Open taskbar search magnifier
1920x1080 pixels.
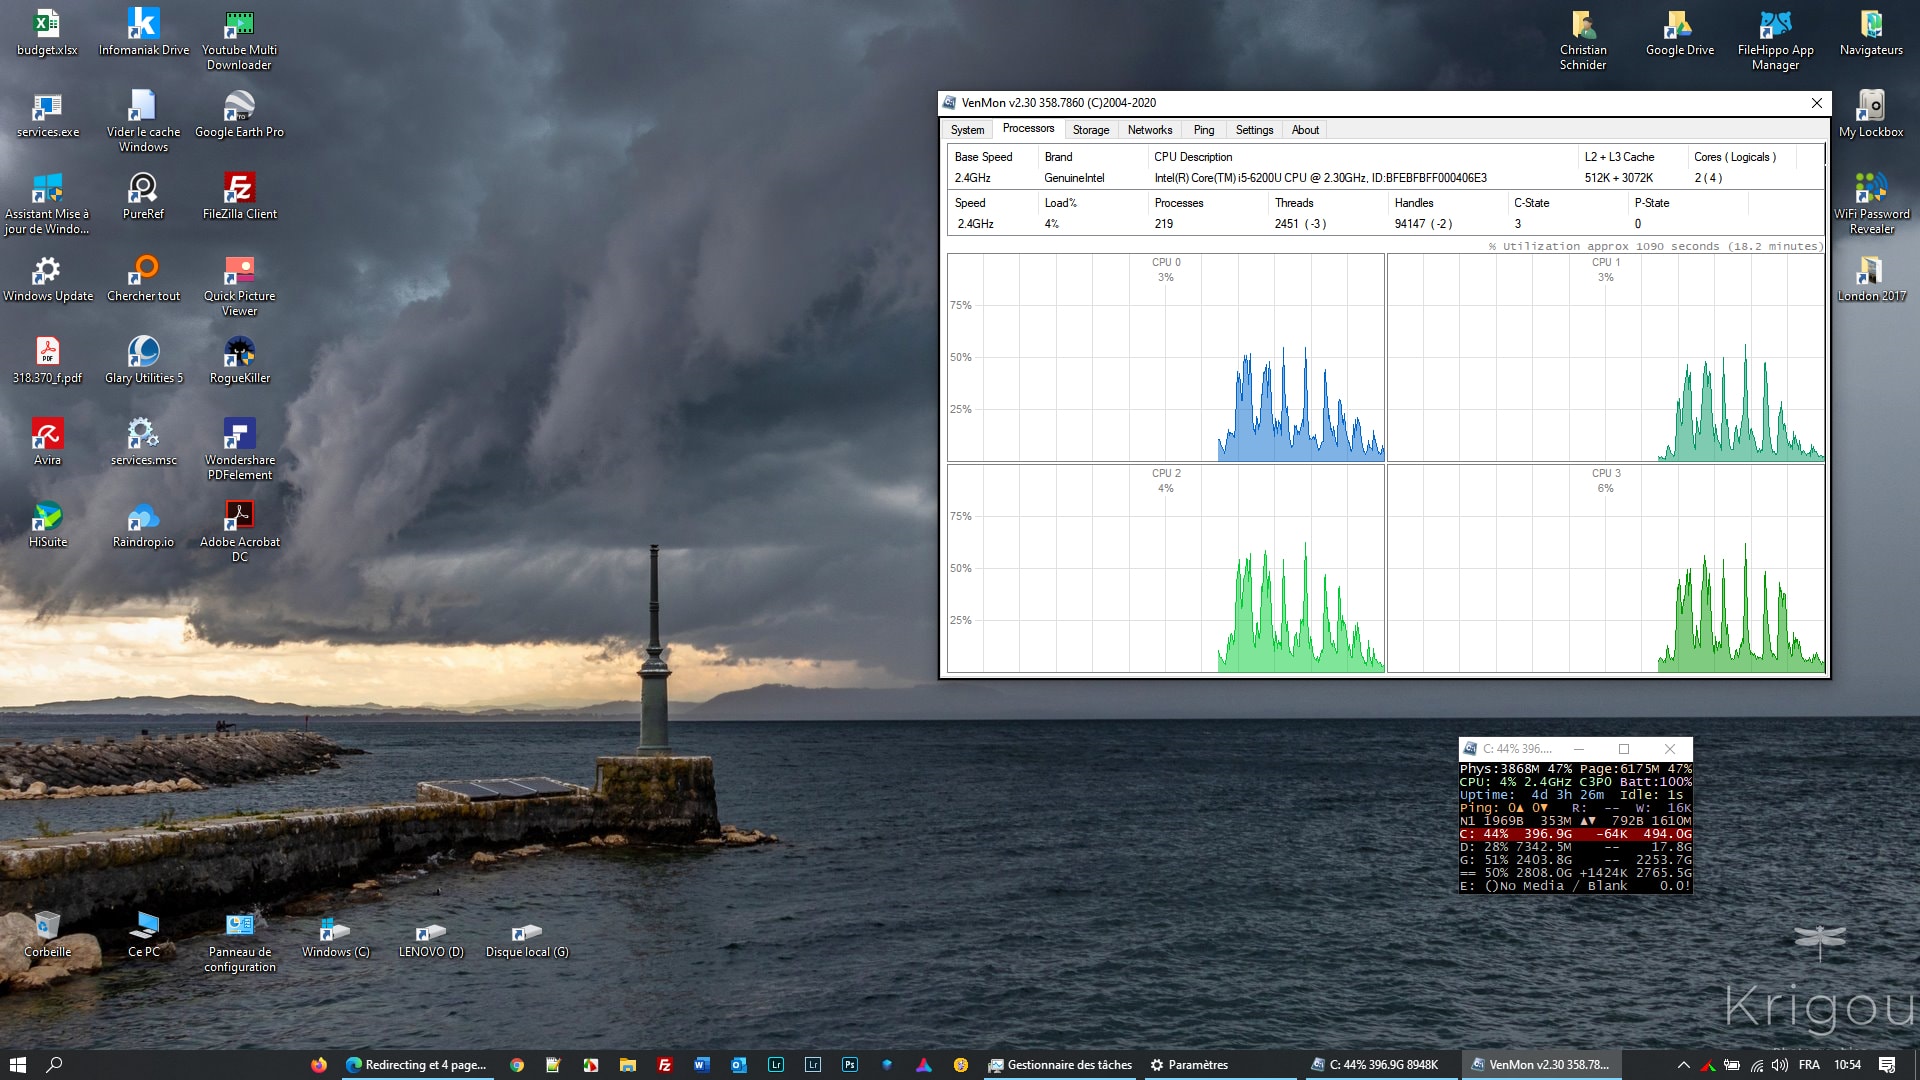[x=54, y=1065]
